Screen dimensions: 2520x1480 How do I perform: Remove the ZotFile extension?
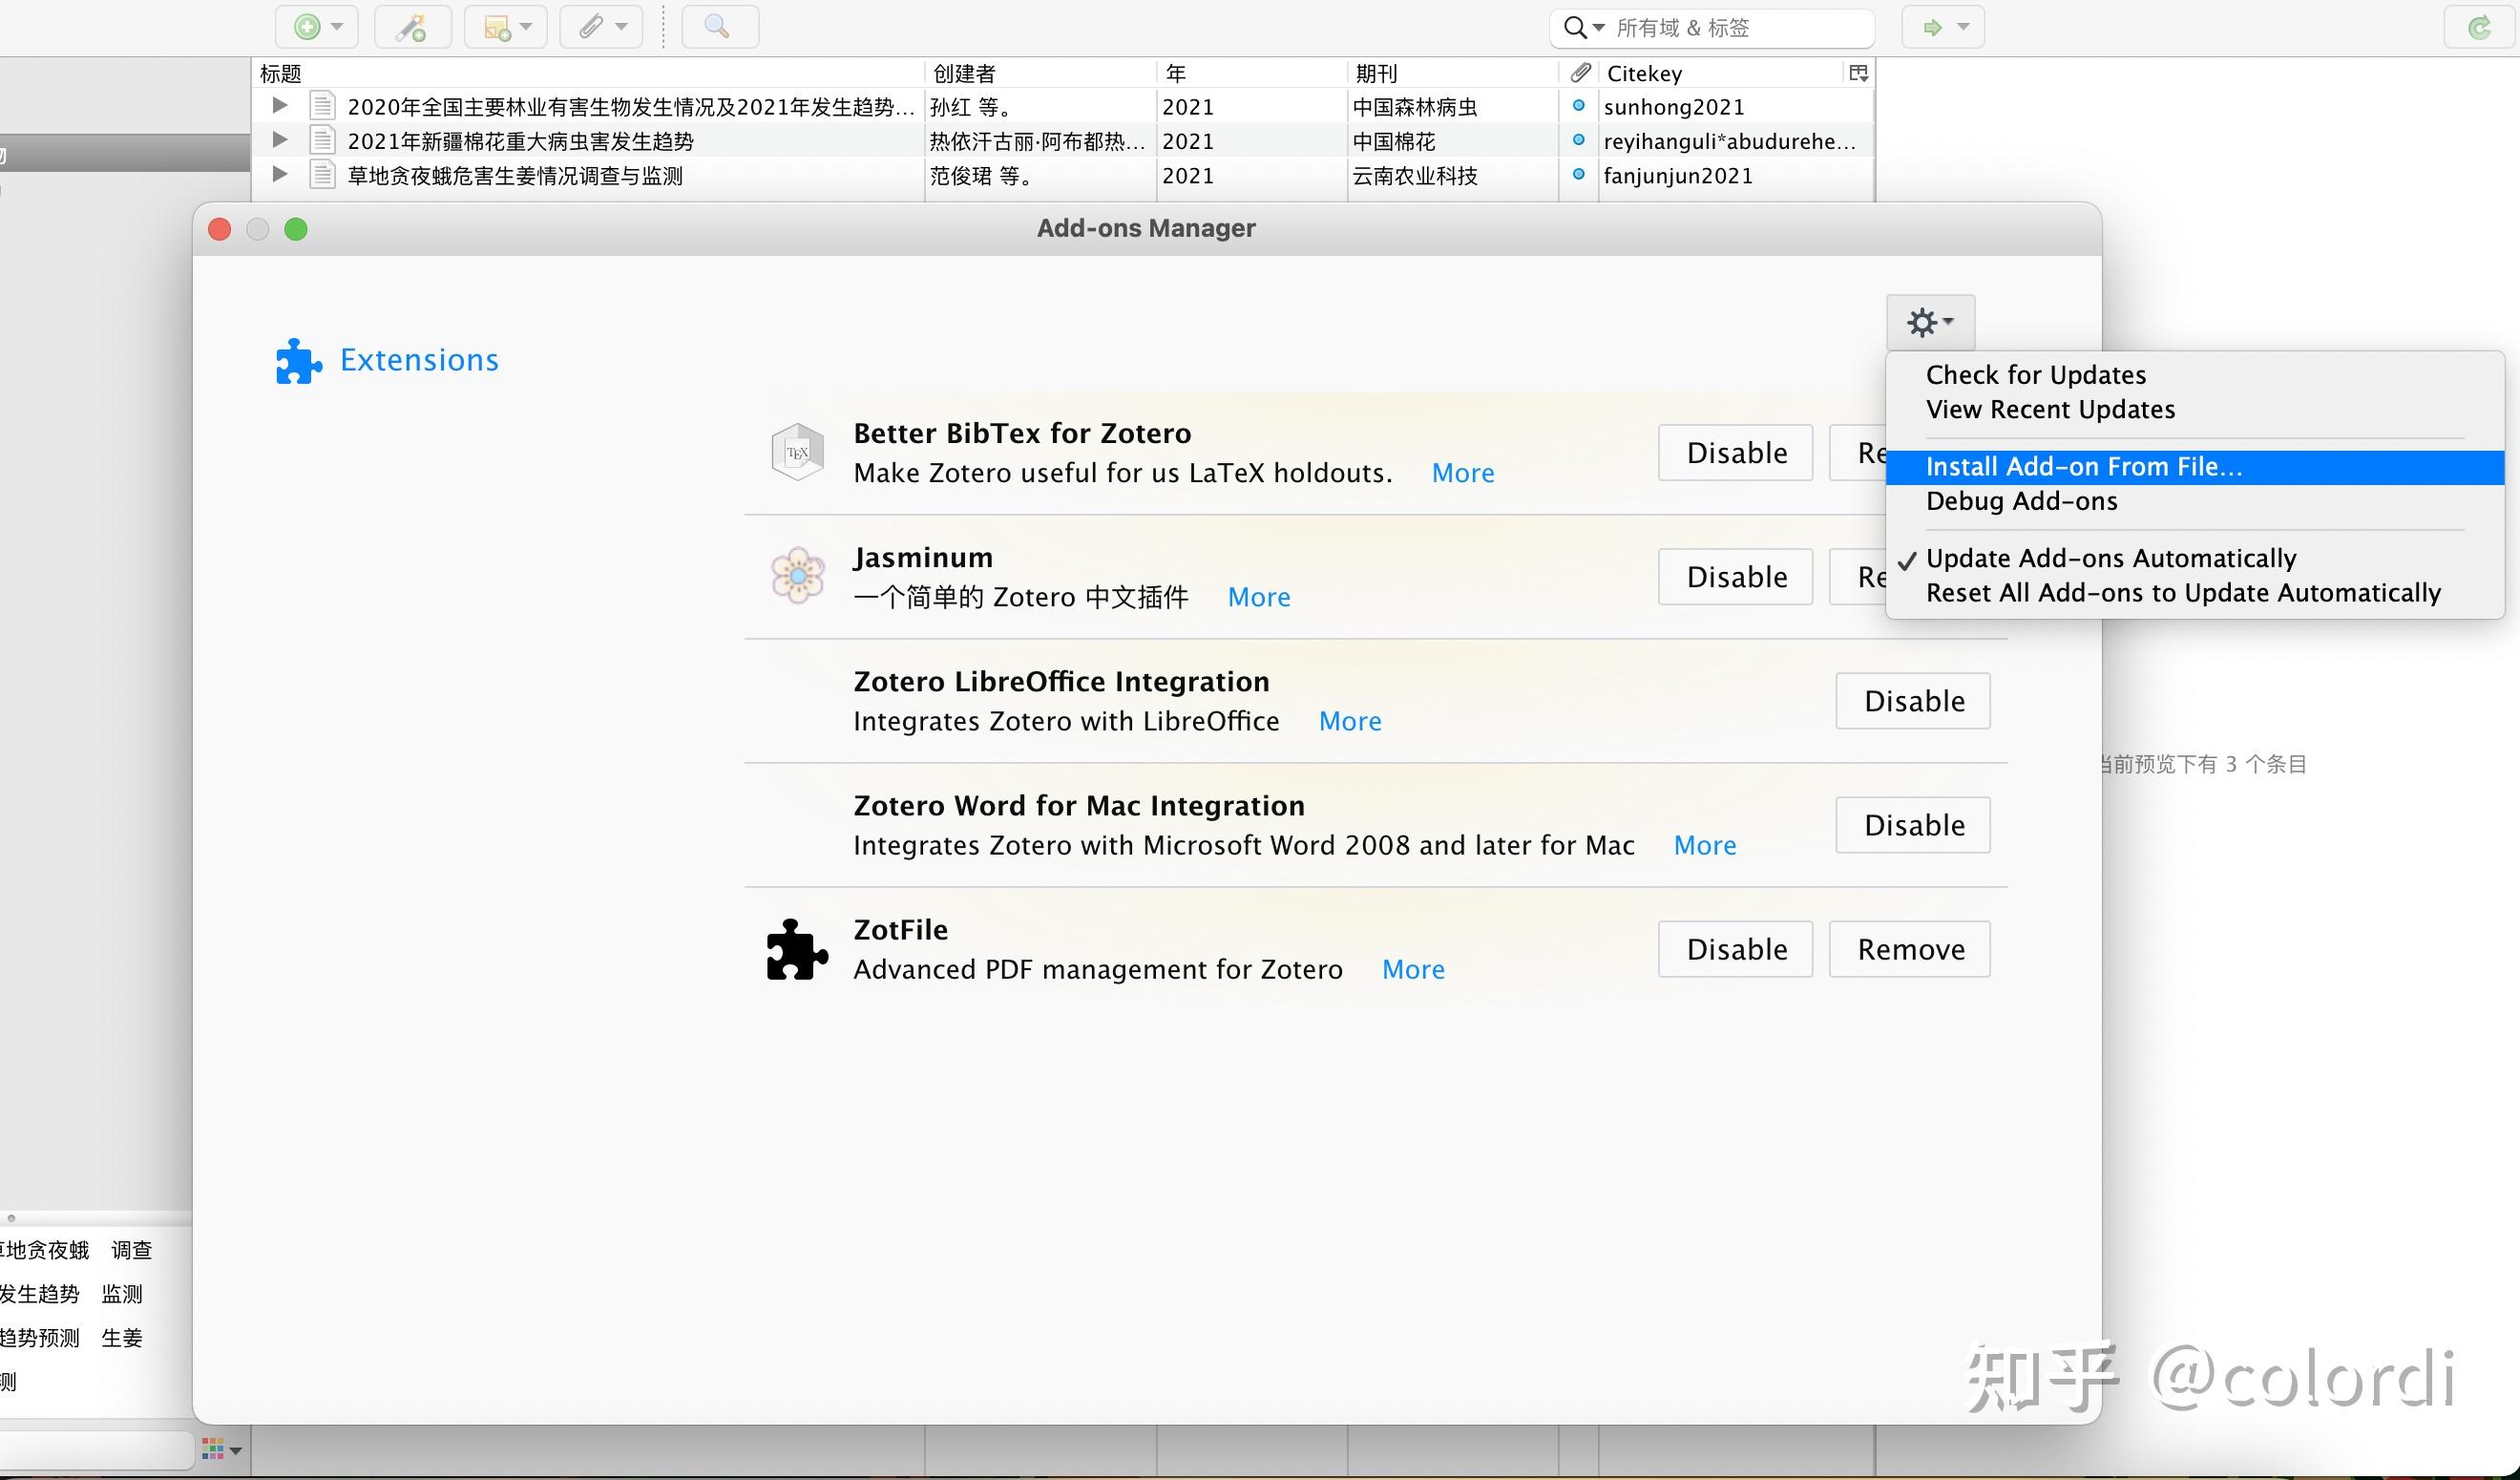click(1909, 949)
